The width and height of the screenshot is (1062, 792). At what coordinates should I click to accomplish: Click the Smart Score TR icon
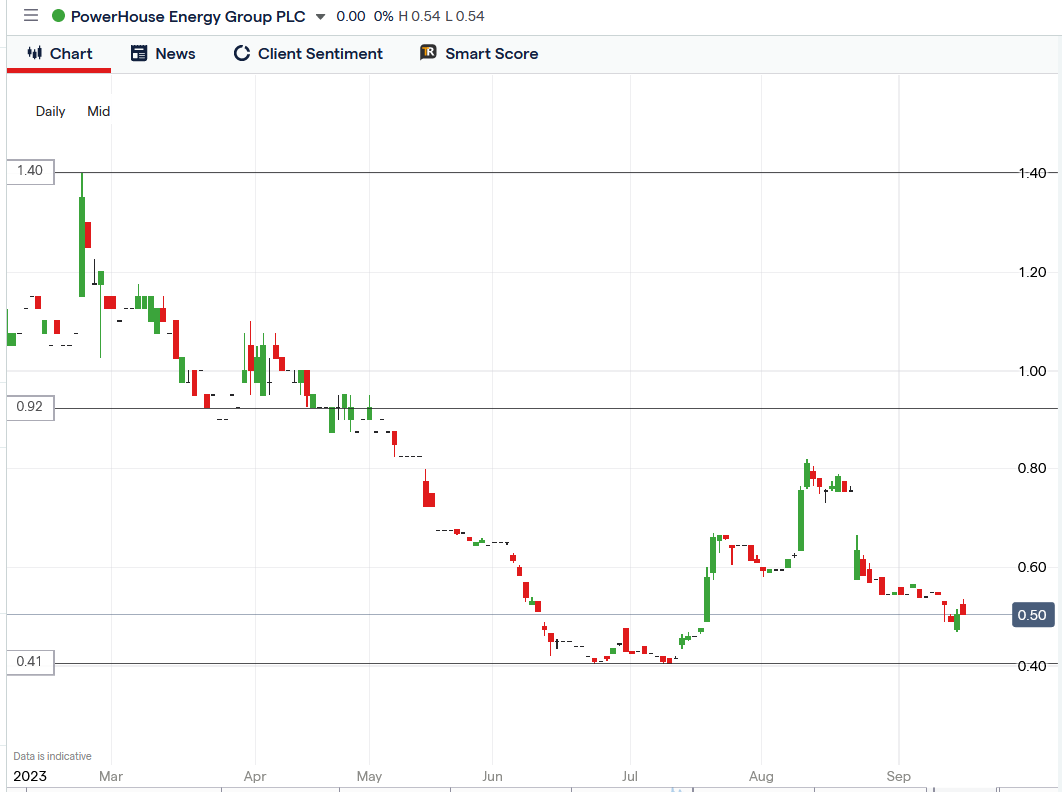pos(428,52)
